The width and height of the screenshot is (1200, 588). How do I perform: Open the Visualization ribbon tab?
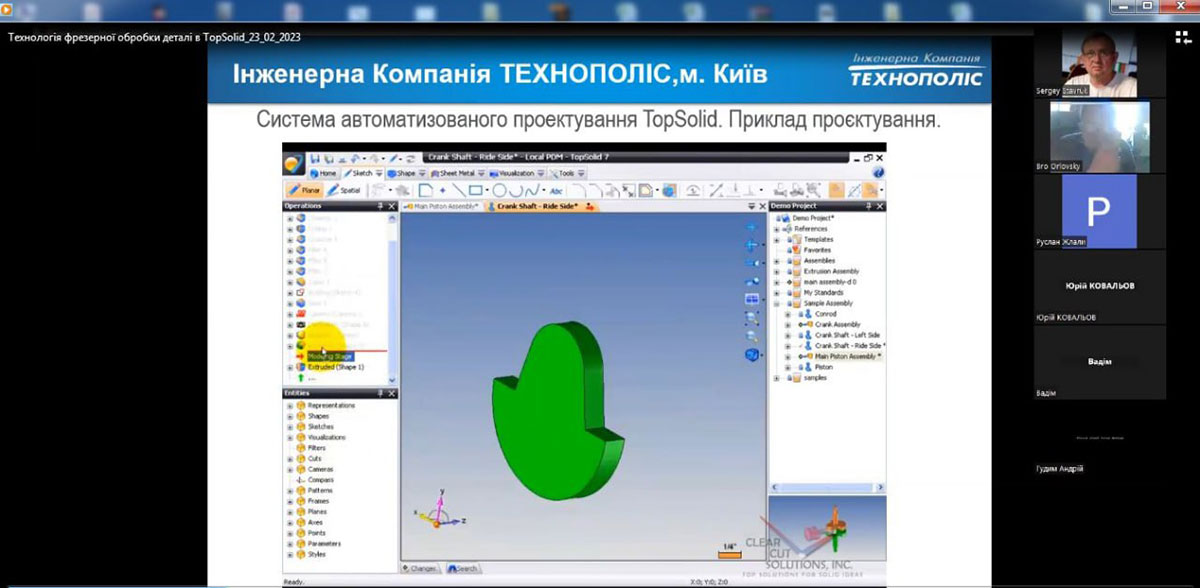512,173
